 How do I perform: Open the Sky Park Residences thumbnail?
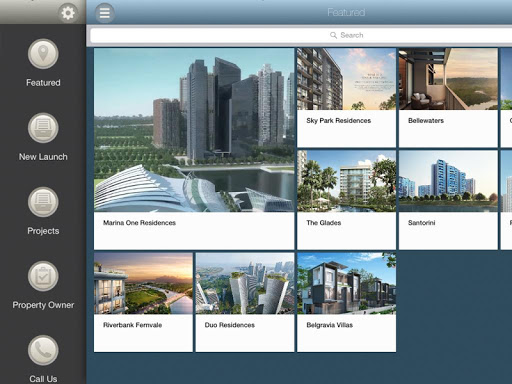(346, 79)
